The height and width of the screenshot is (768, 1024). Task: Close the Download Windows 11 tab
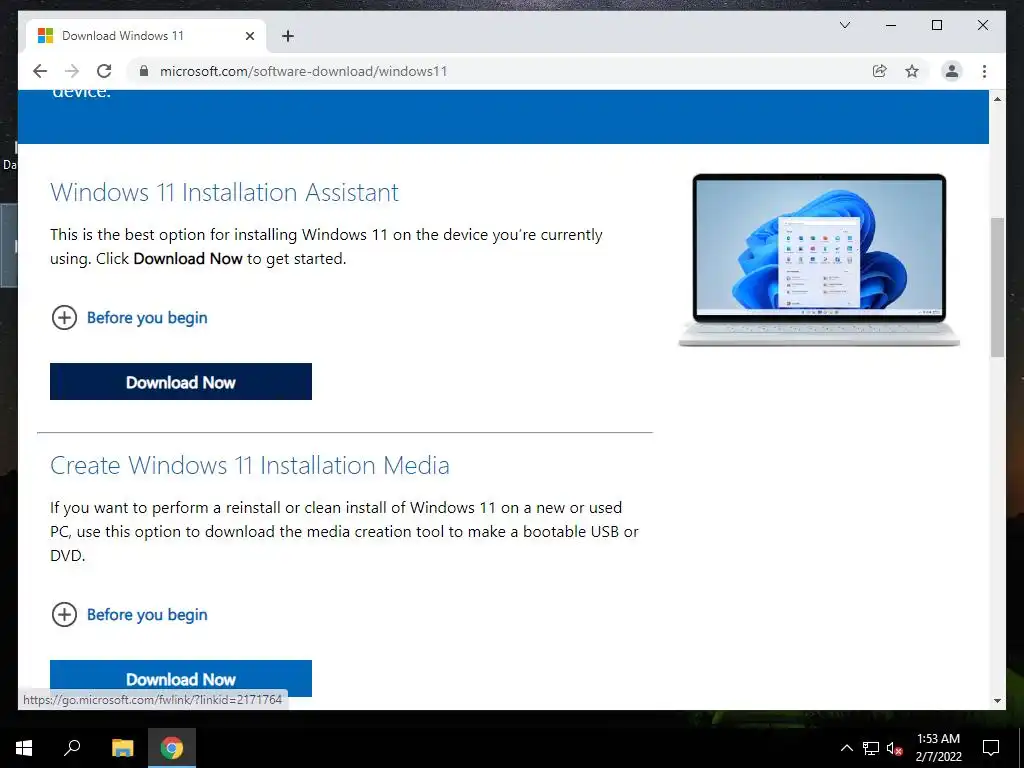click(x=249, y=36)
